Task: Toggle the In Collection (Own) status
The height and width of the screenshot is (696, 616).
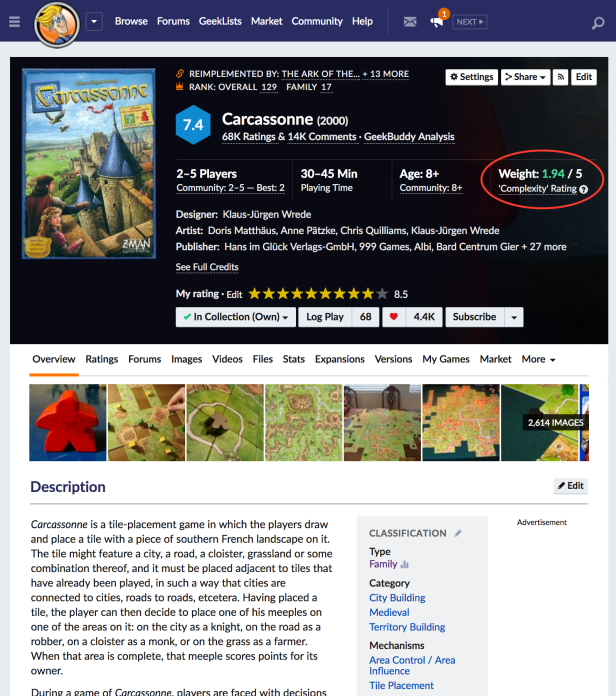Action: point(236,317)
